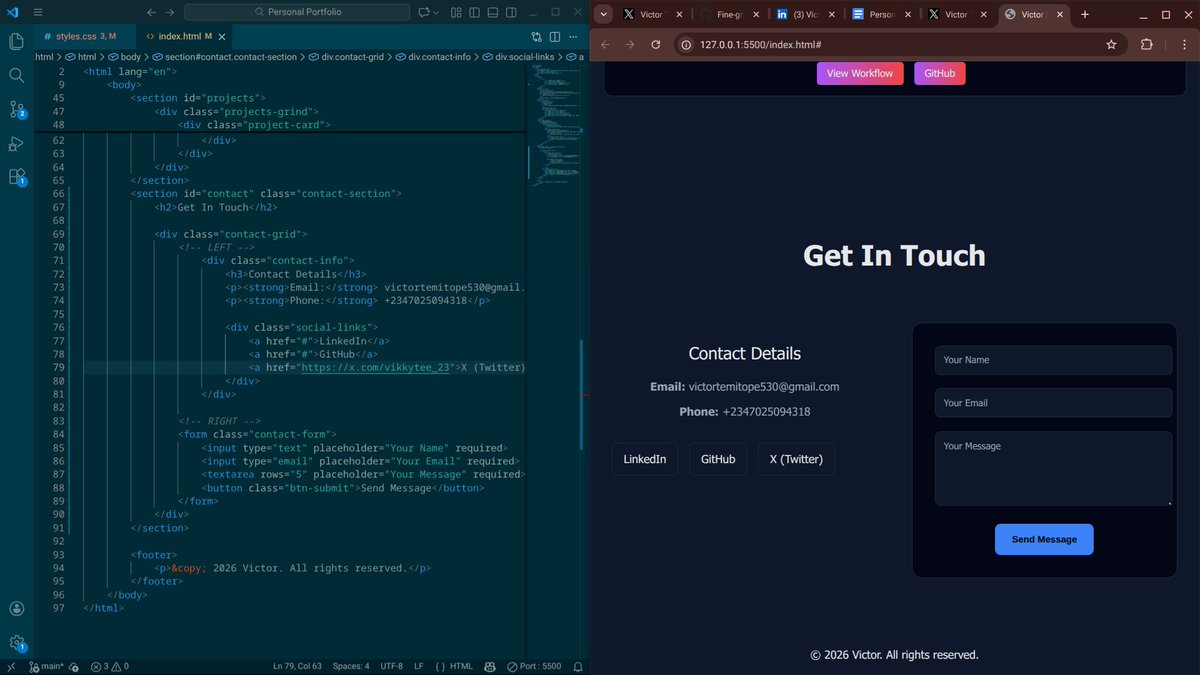1200x675 pixels.
Task: Go forward with VS Code navigation arrow
Action: click(170, 13)
